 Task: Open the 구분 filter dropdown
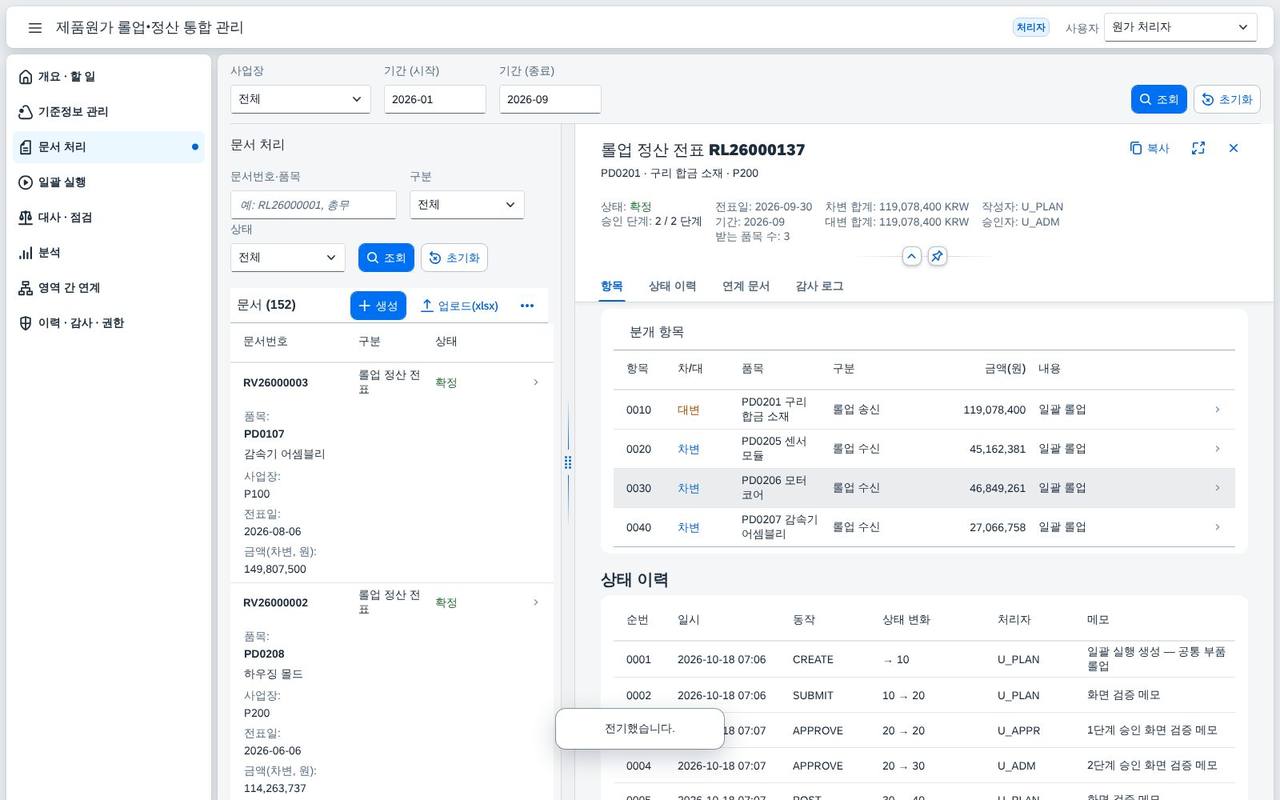(x=467, y=205)
